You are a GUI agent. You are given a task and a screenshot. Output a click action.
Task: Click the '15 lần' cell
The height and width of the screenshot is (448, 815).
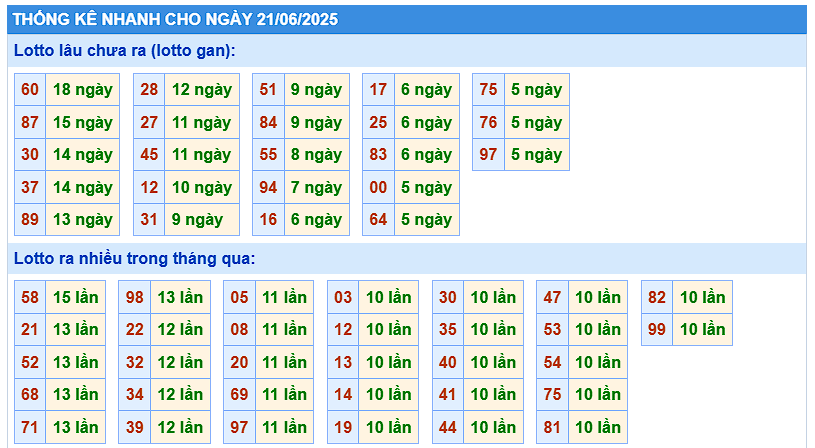pyautogui.click(x=76, y=297)
